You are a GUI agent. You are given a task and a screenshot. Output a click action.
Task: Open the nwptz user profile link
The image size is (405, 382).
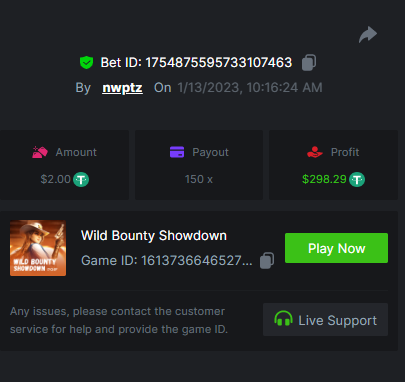(x=122, y=88)
